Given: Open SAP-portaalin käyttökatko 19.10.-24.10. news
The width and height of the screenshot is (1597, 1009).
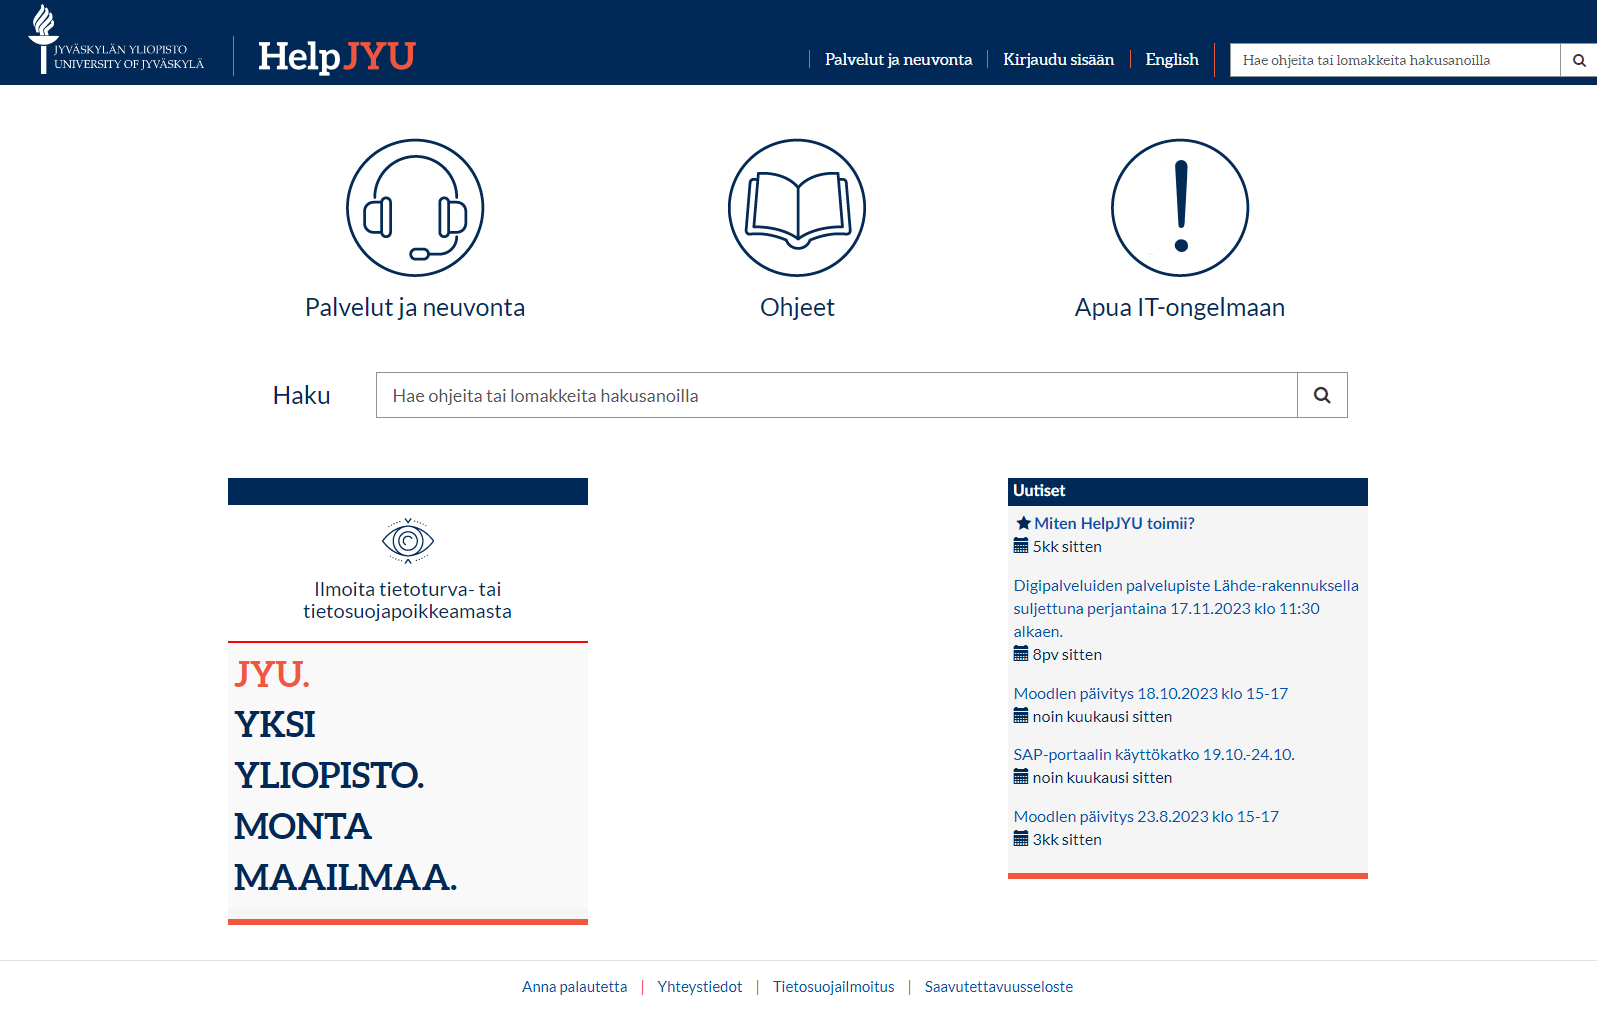Looking at the screenshot, I should pos(1154,754).
